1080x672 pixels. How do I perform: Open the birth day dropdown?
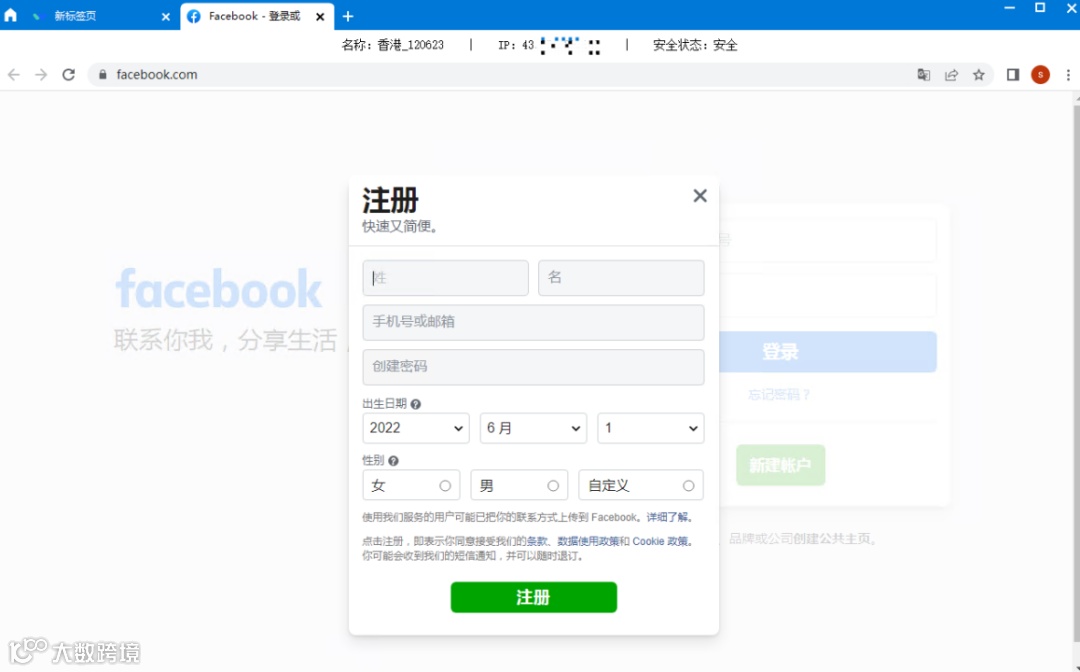click(x=650, y=428)
